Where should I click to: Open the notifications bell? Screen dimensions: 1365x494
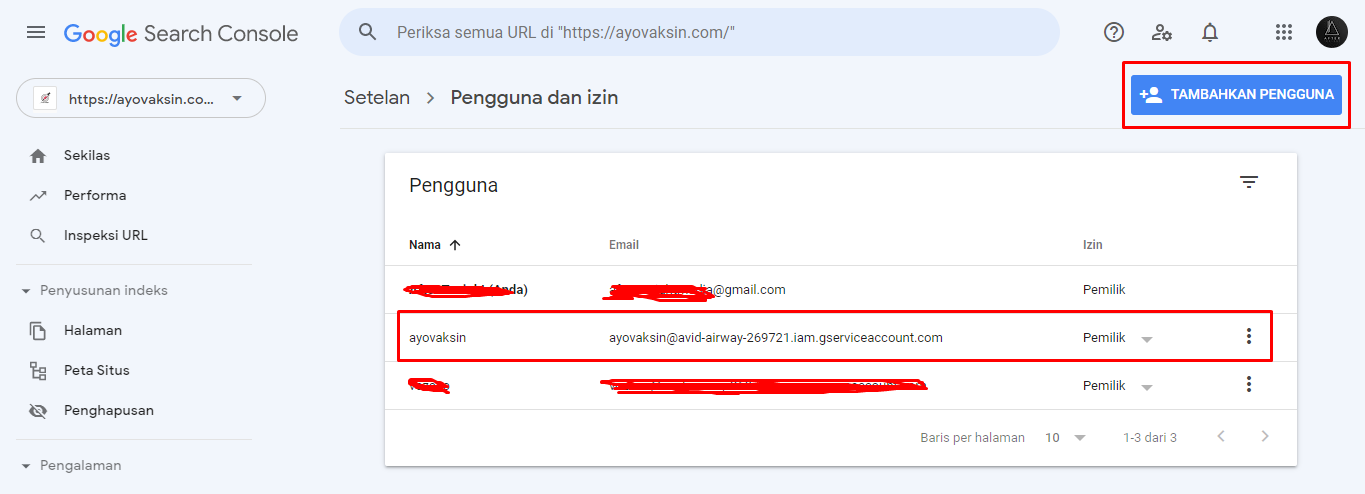click(x=1210, y=32)
